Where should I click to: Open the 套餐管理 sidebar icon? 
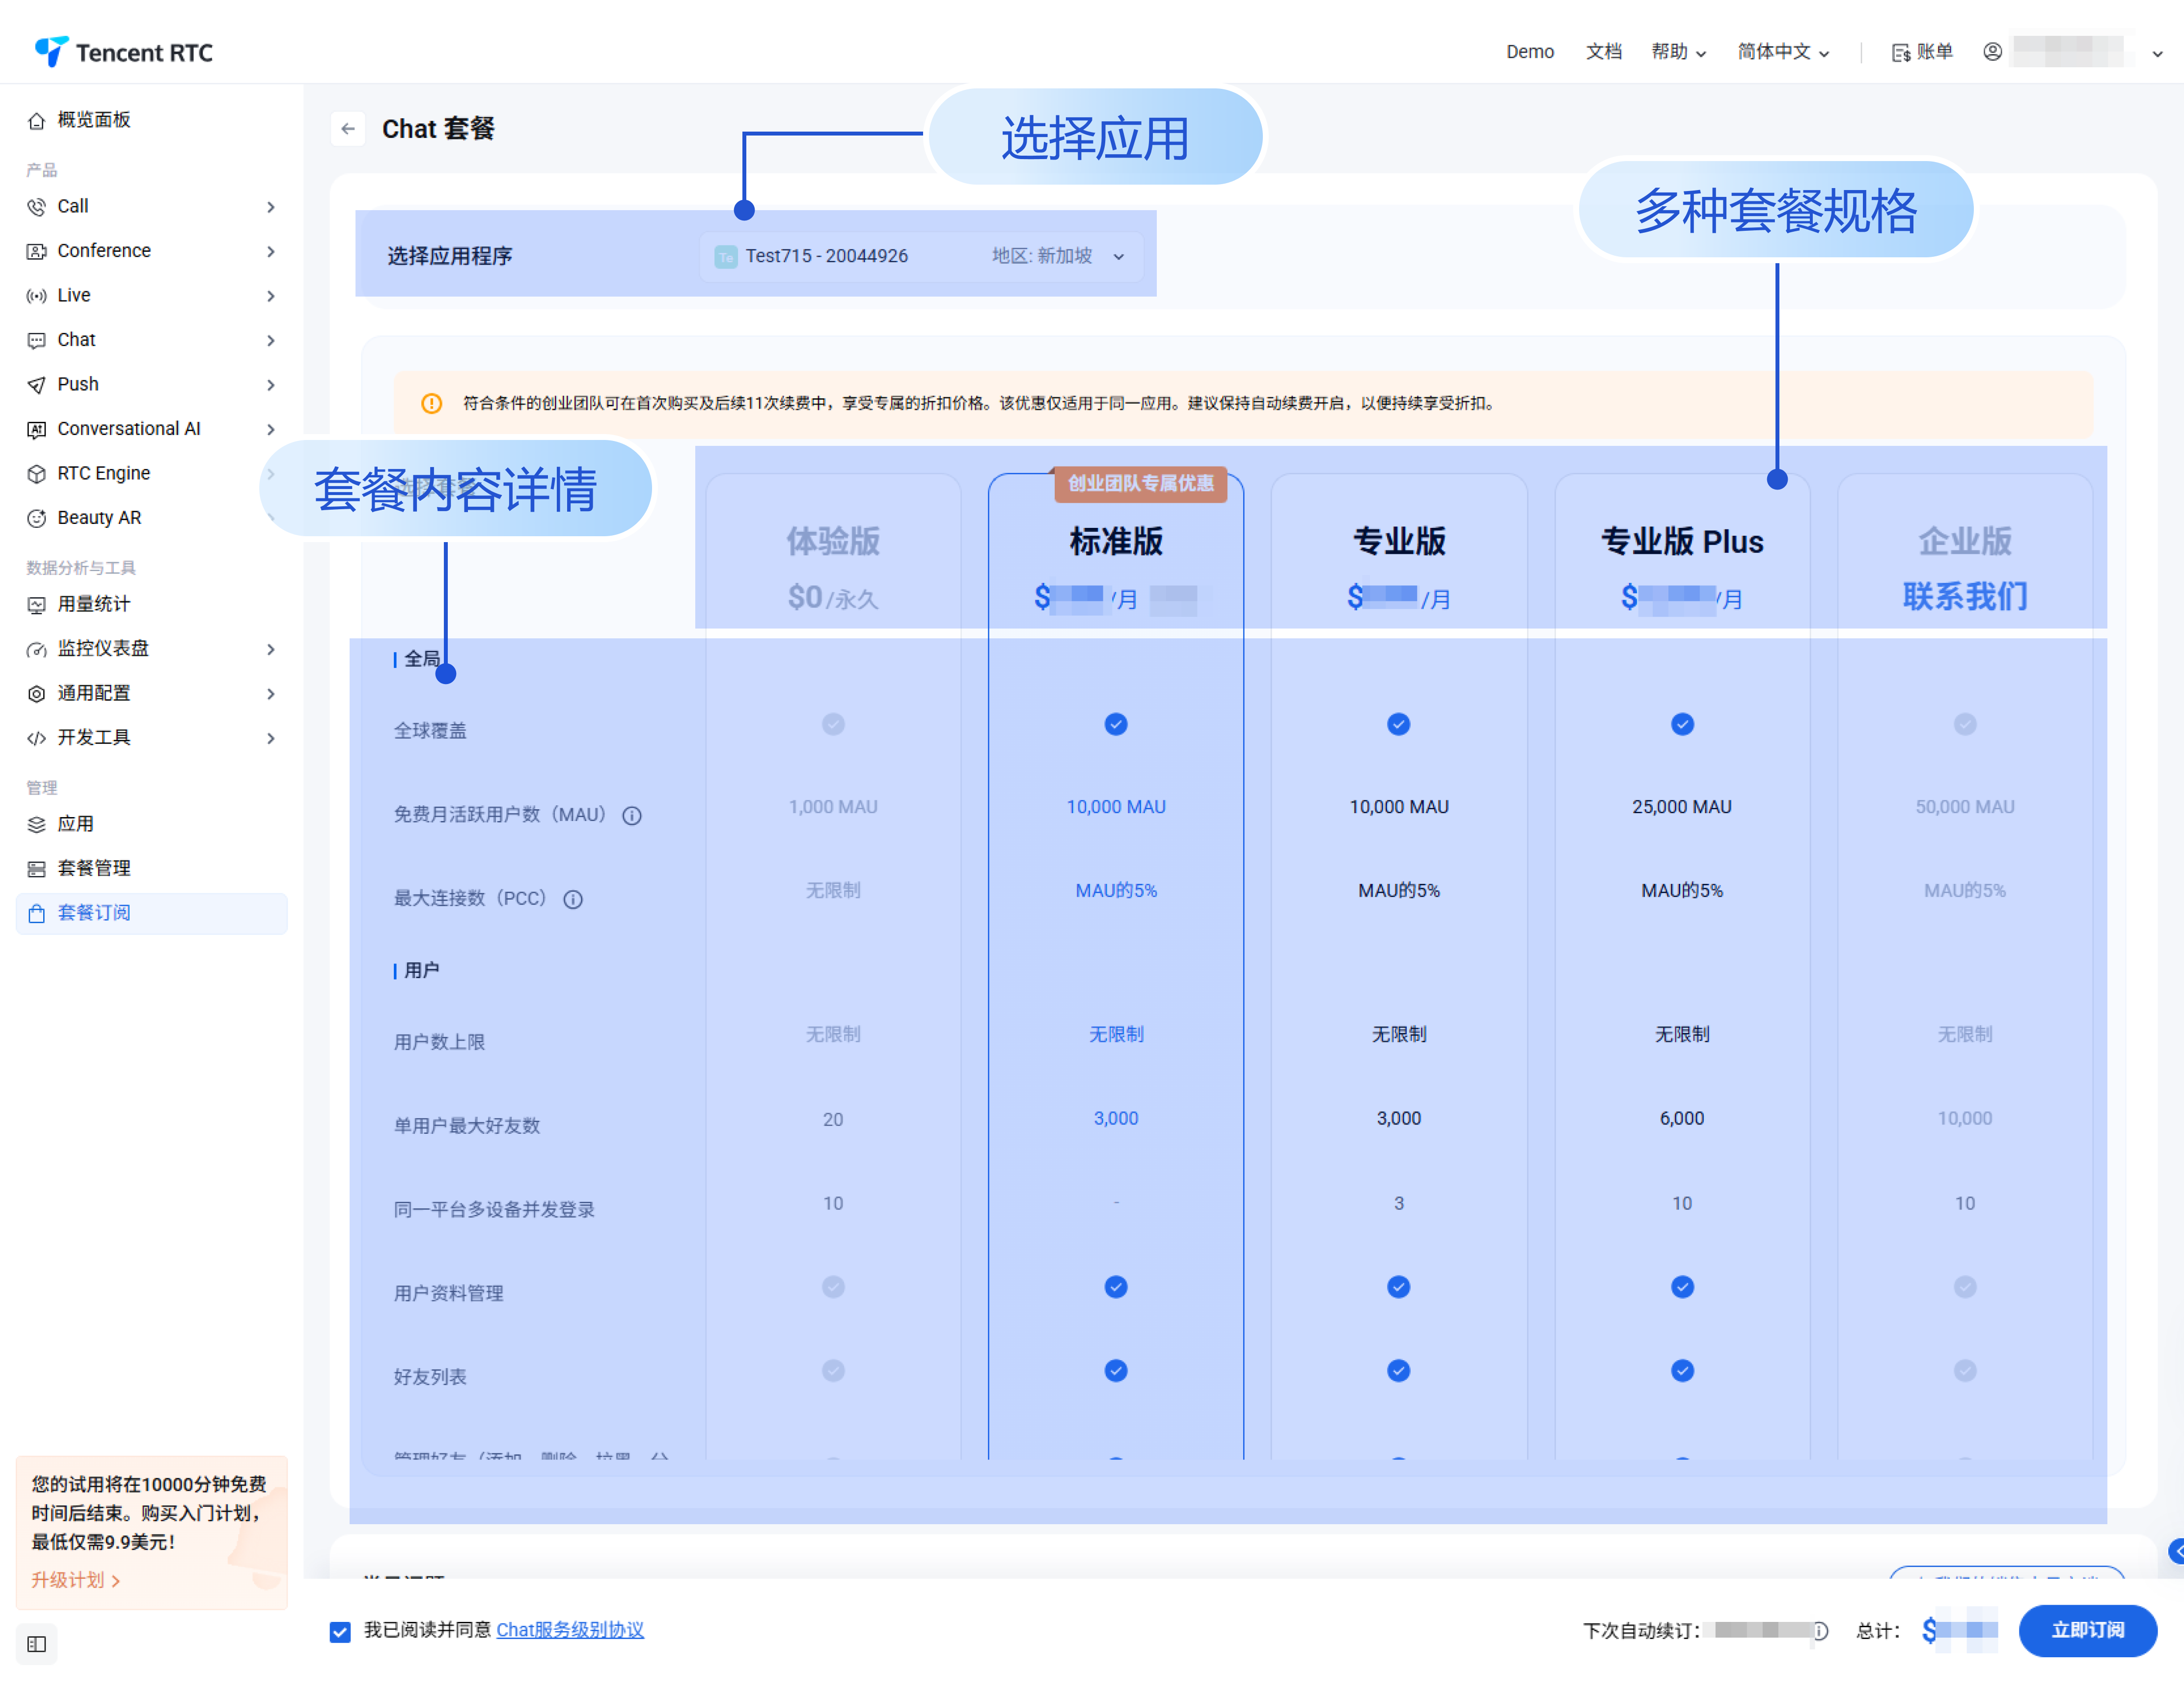[37, 869]
